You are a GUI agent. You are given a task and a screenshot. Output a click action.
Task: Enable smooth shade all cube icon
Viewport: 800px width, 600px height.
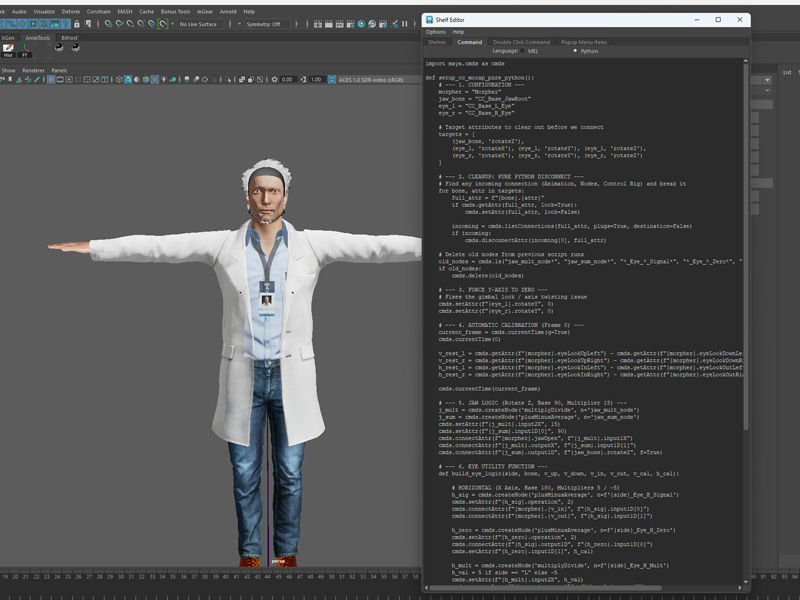coord(128,80)
